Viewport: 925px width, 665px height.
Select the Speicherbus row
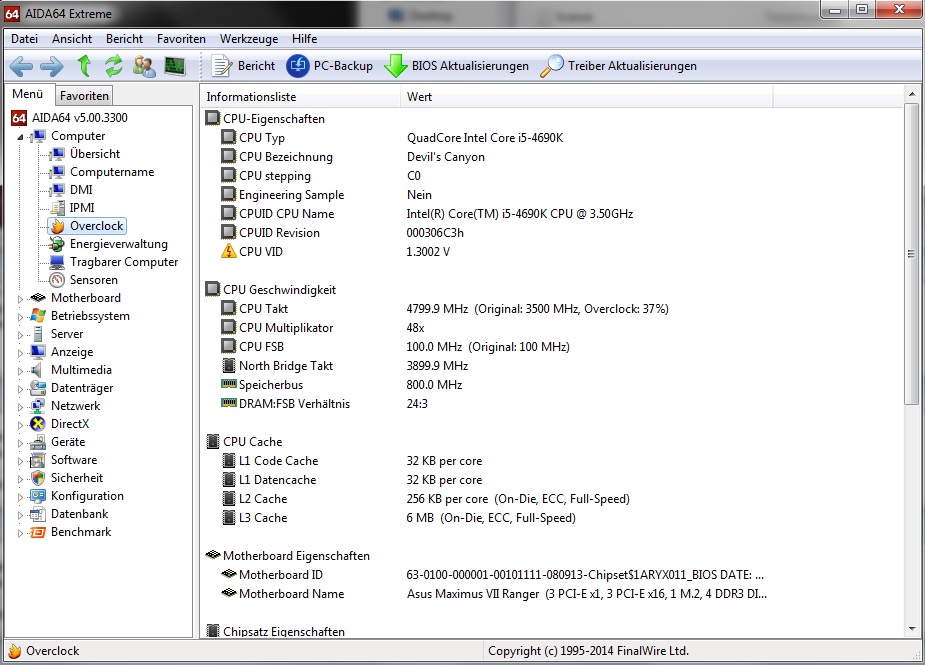[x=342, y=385]
